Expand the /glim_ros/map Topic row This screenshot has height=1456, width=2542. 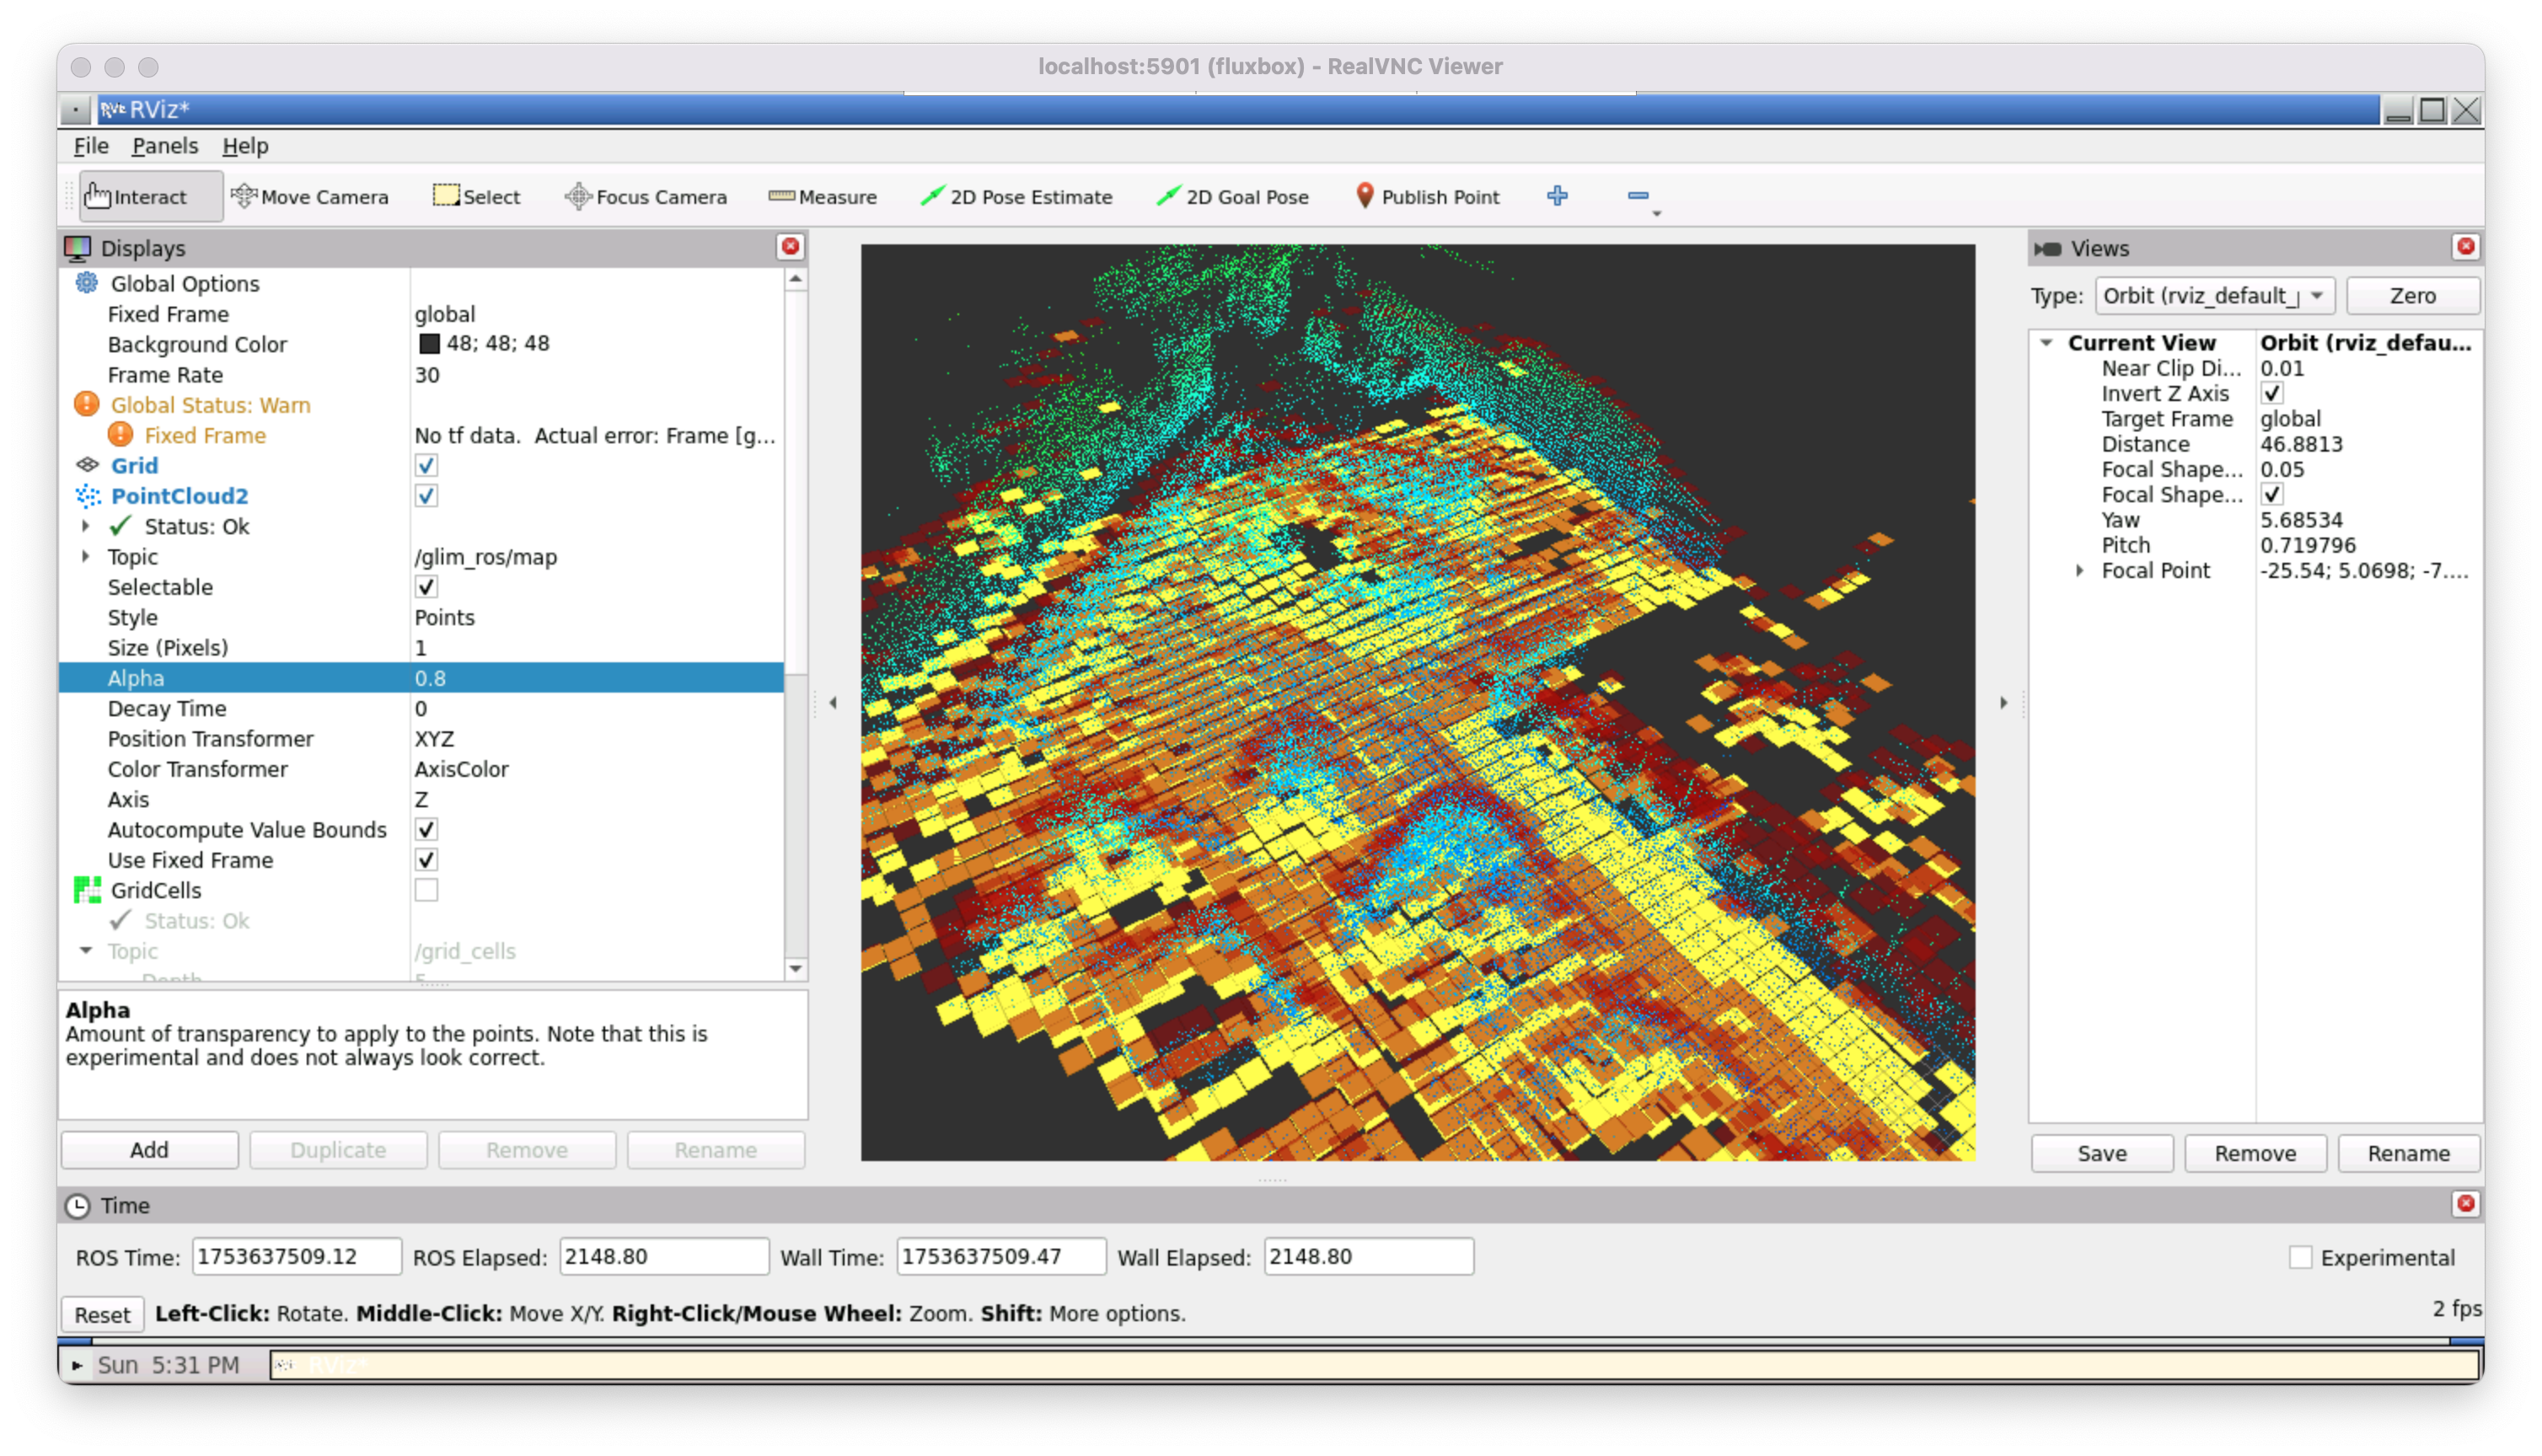tap(86, 556)
